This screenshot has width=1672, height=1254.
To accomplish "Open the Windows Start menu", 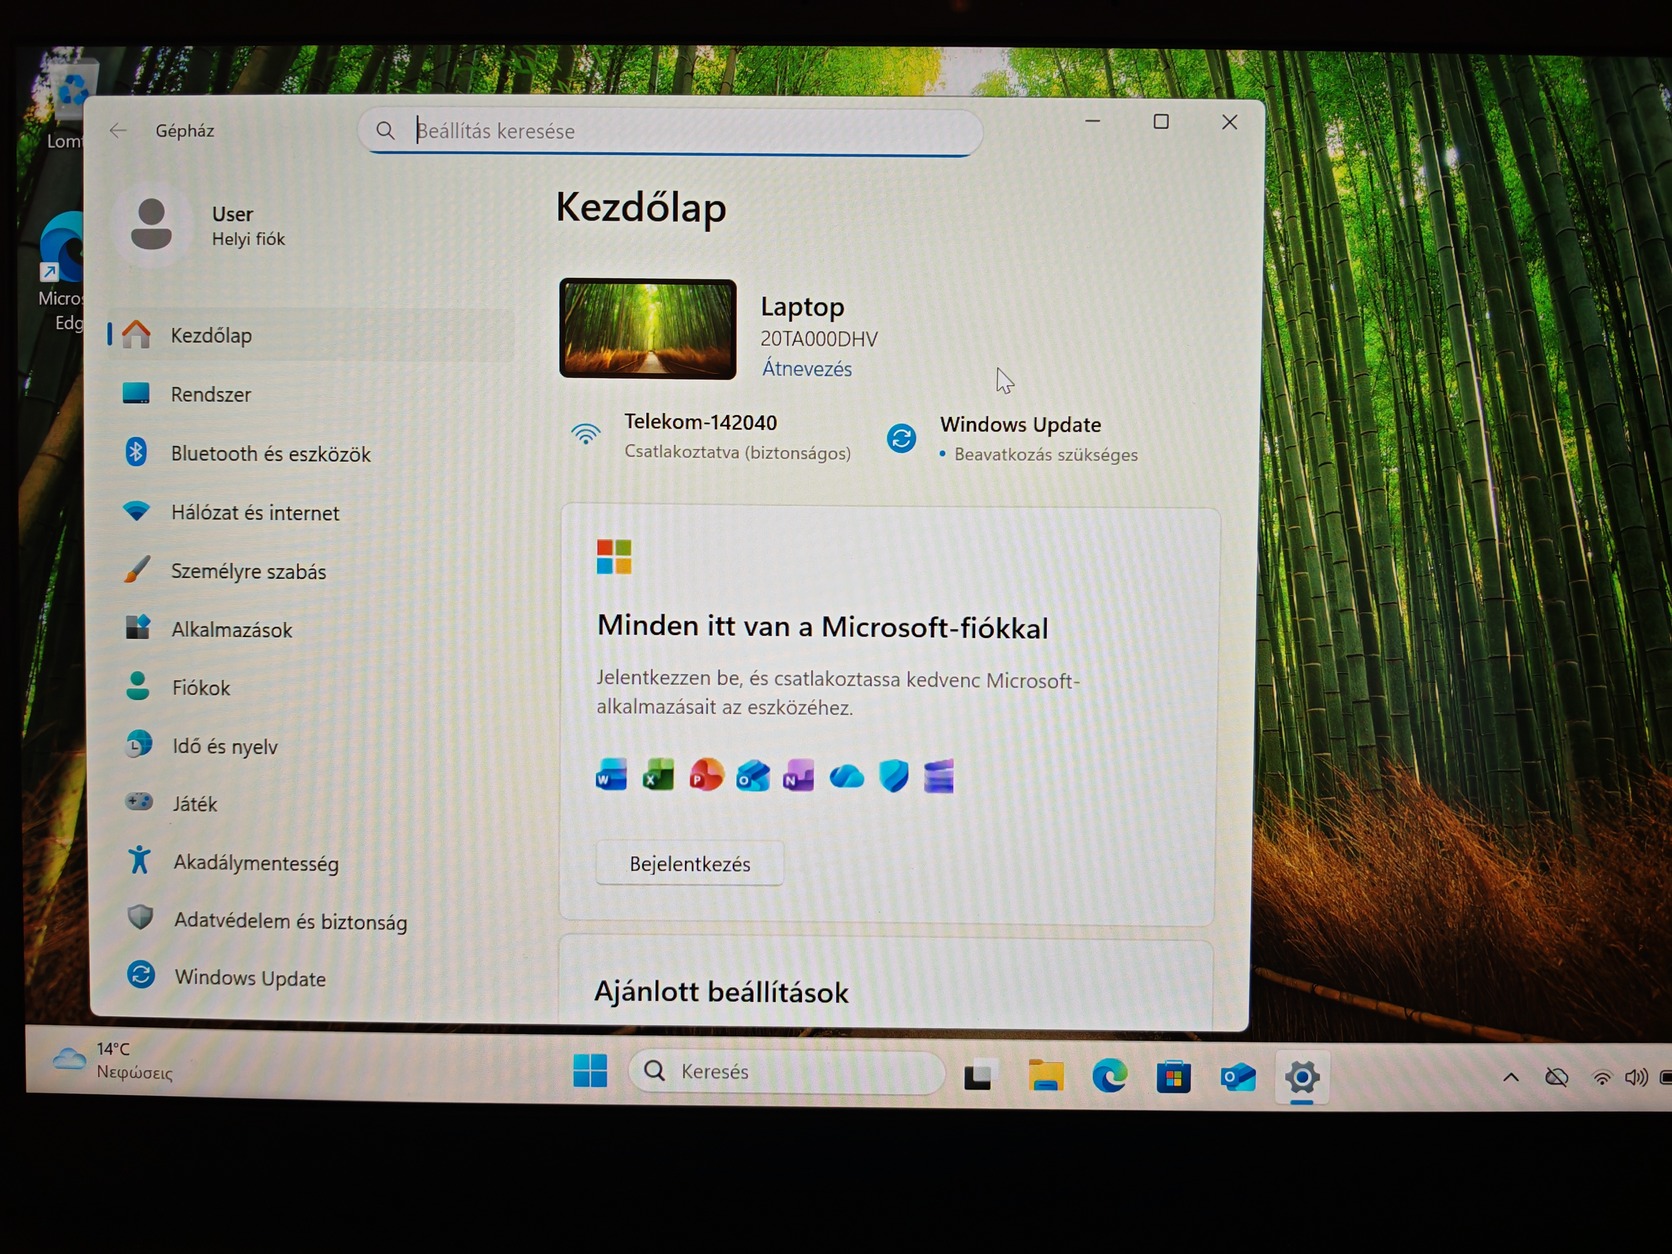I will pos(590,1070).
